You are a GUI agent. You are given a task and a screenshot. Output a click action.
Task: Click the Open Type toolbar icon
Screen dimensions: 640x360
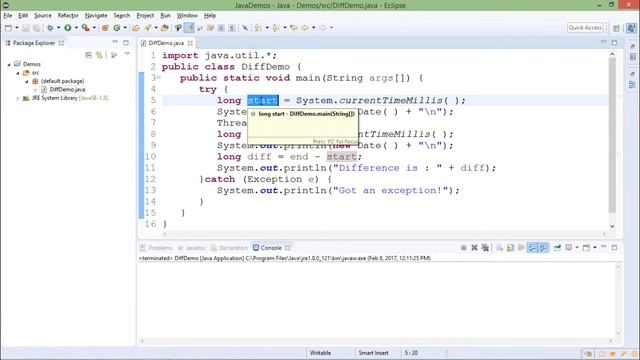pos(136,28)
